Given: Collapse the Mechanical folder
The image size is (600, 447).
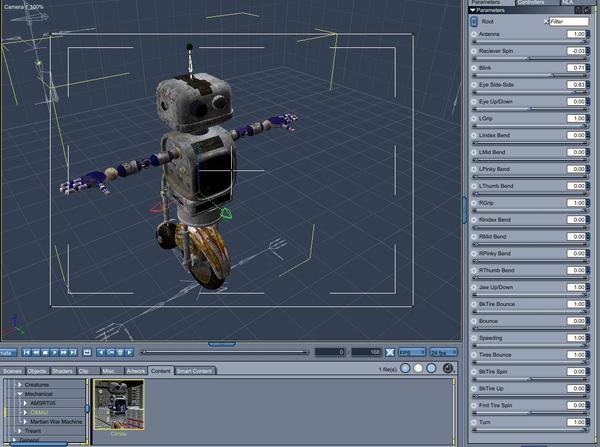Looking at the screenshot, I should pyautogui.click(x=20, y=394).
